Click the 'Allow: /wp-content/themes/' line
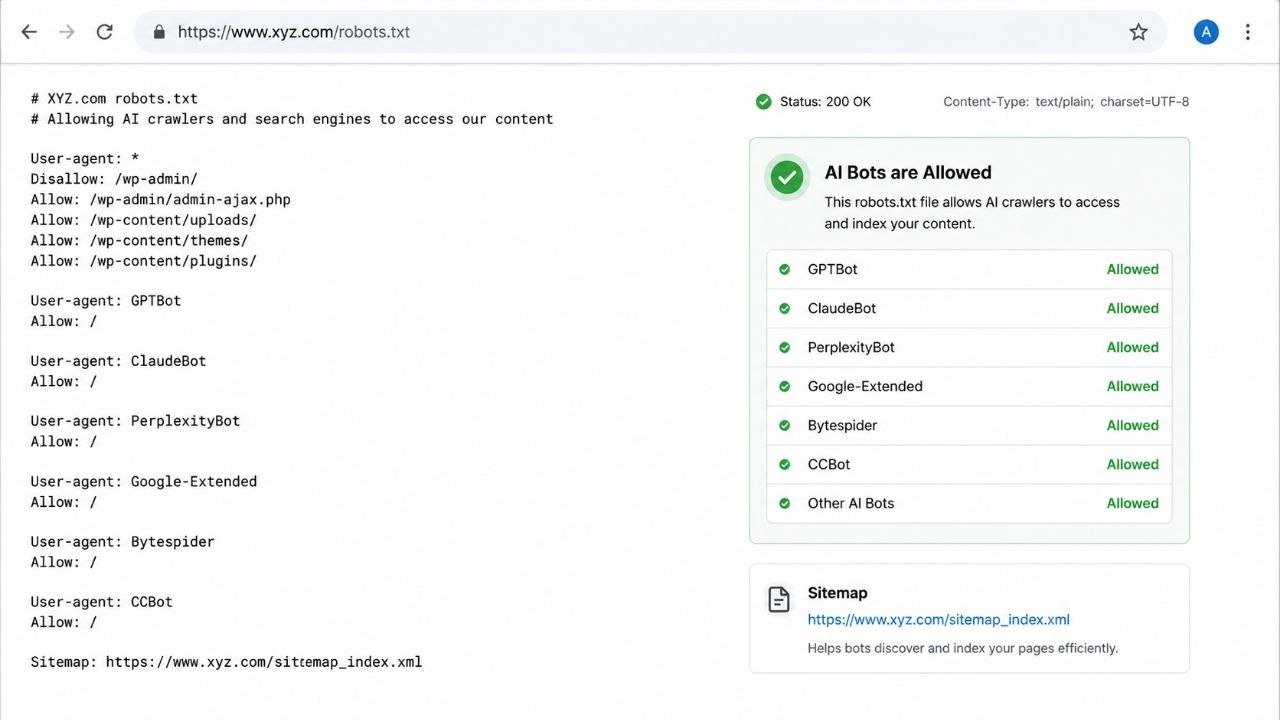Viewport: 1280px width, 720px height. (x=139, y=240)
